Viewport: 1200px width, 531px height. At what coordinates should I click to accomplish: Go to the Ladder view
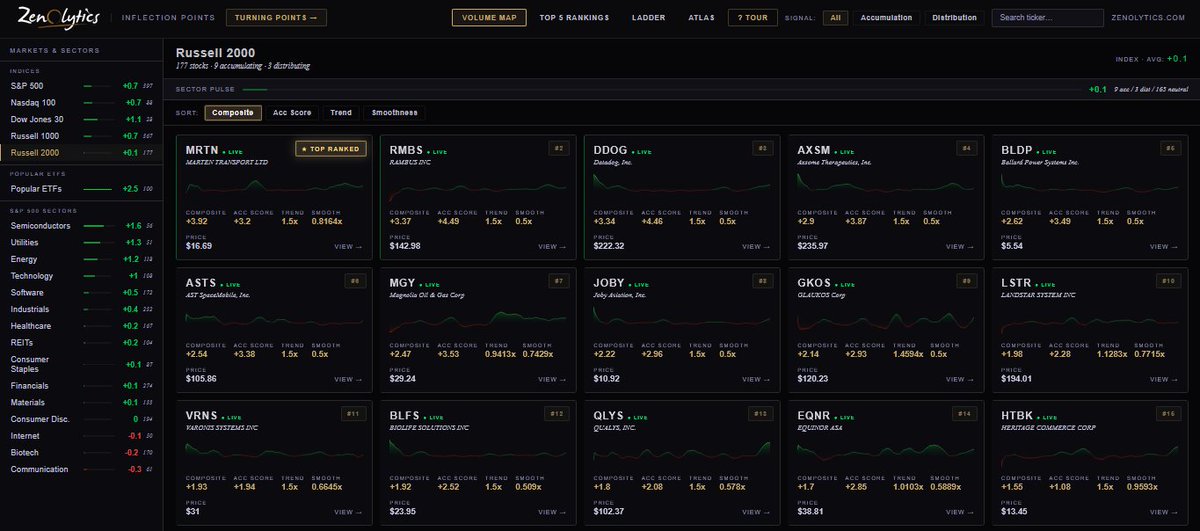click(x=648, y=17)
